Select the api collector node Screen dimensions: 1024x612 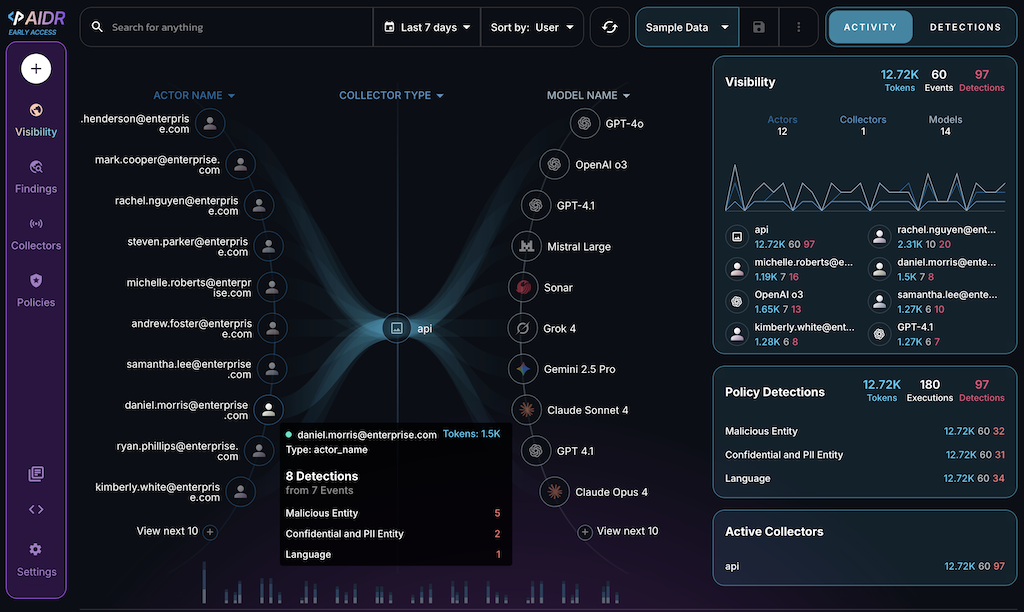[397, 327]
